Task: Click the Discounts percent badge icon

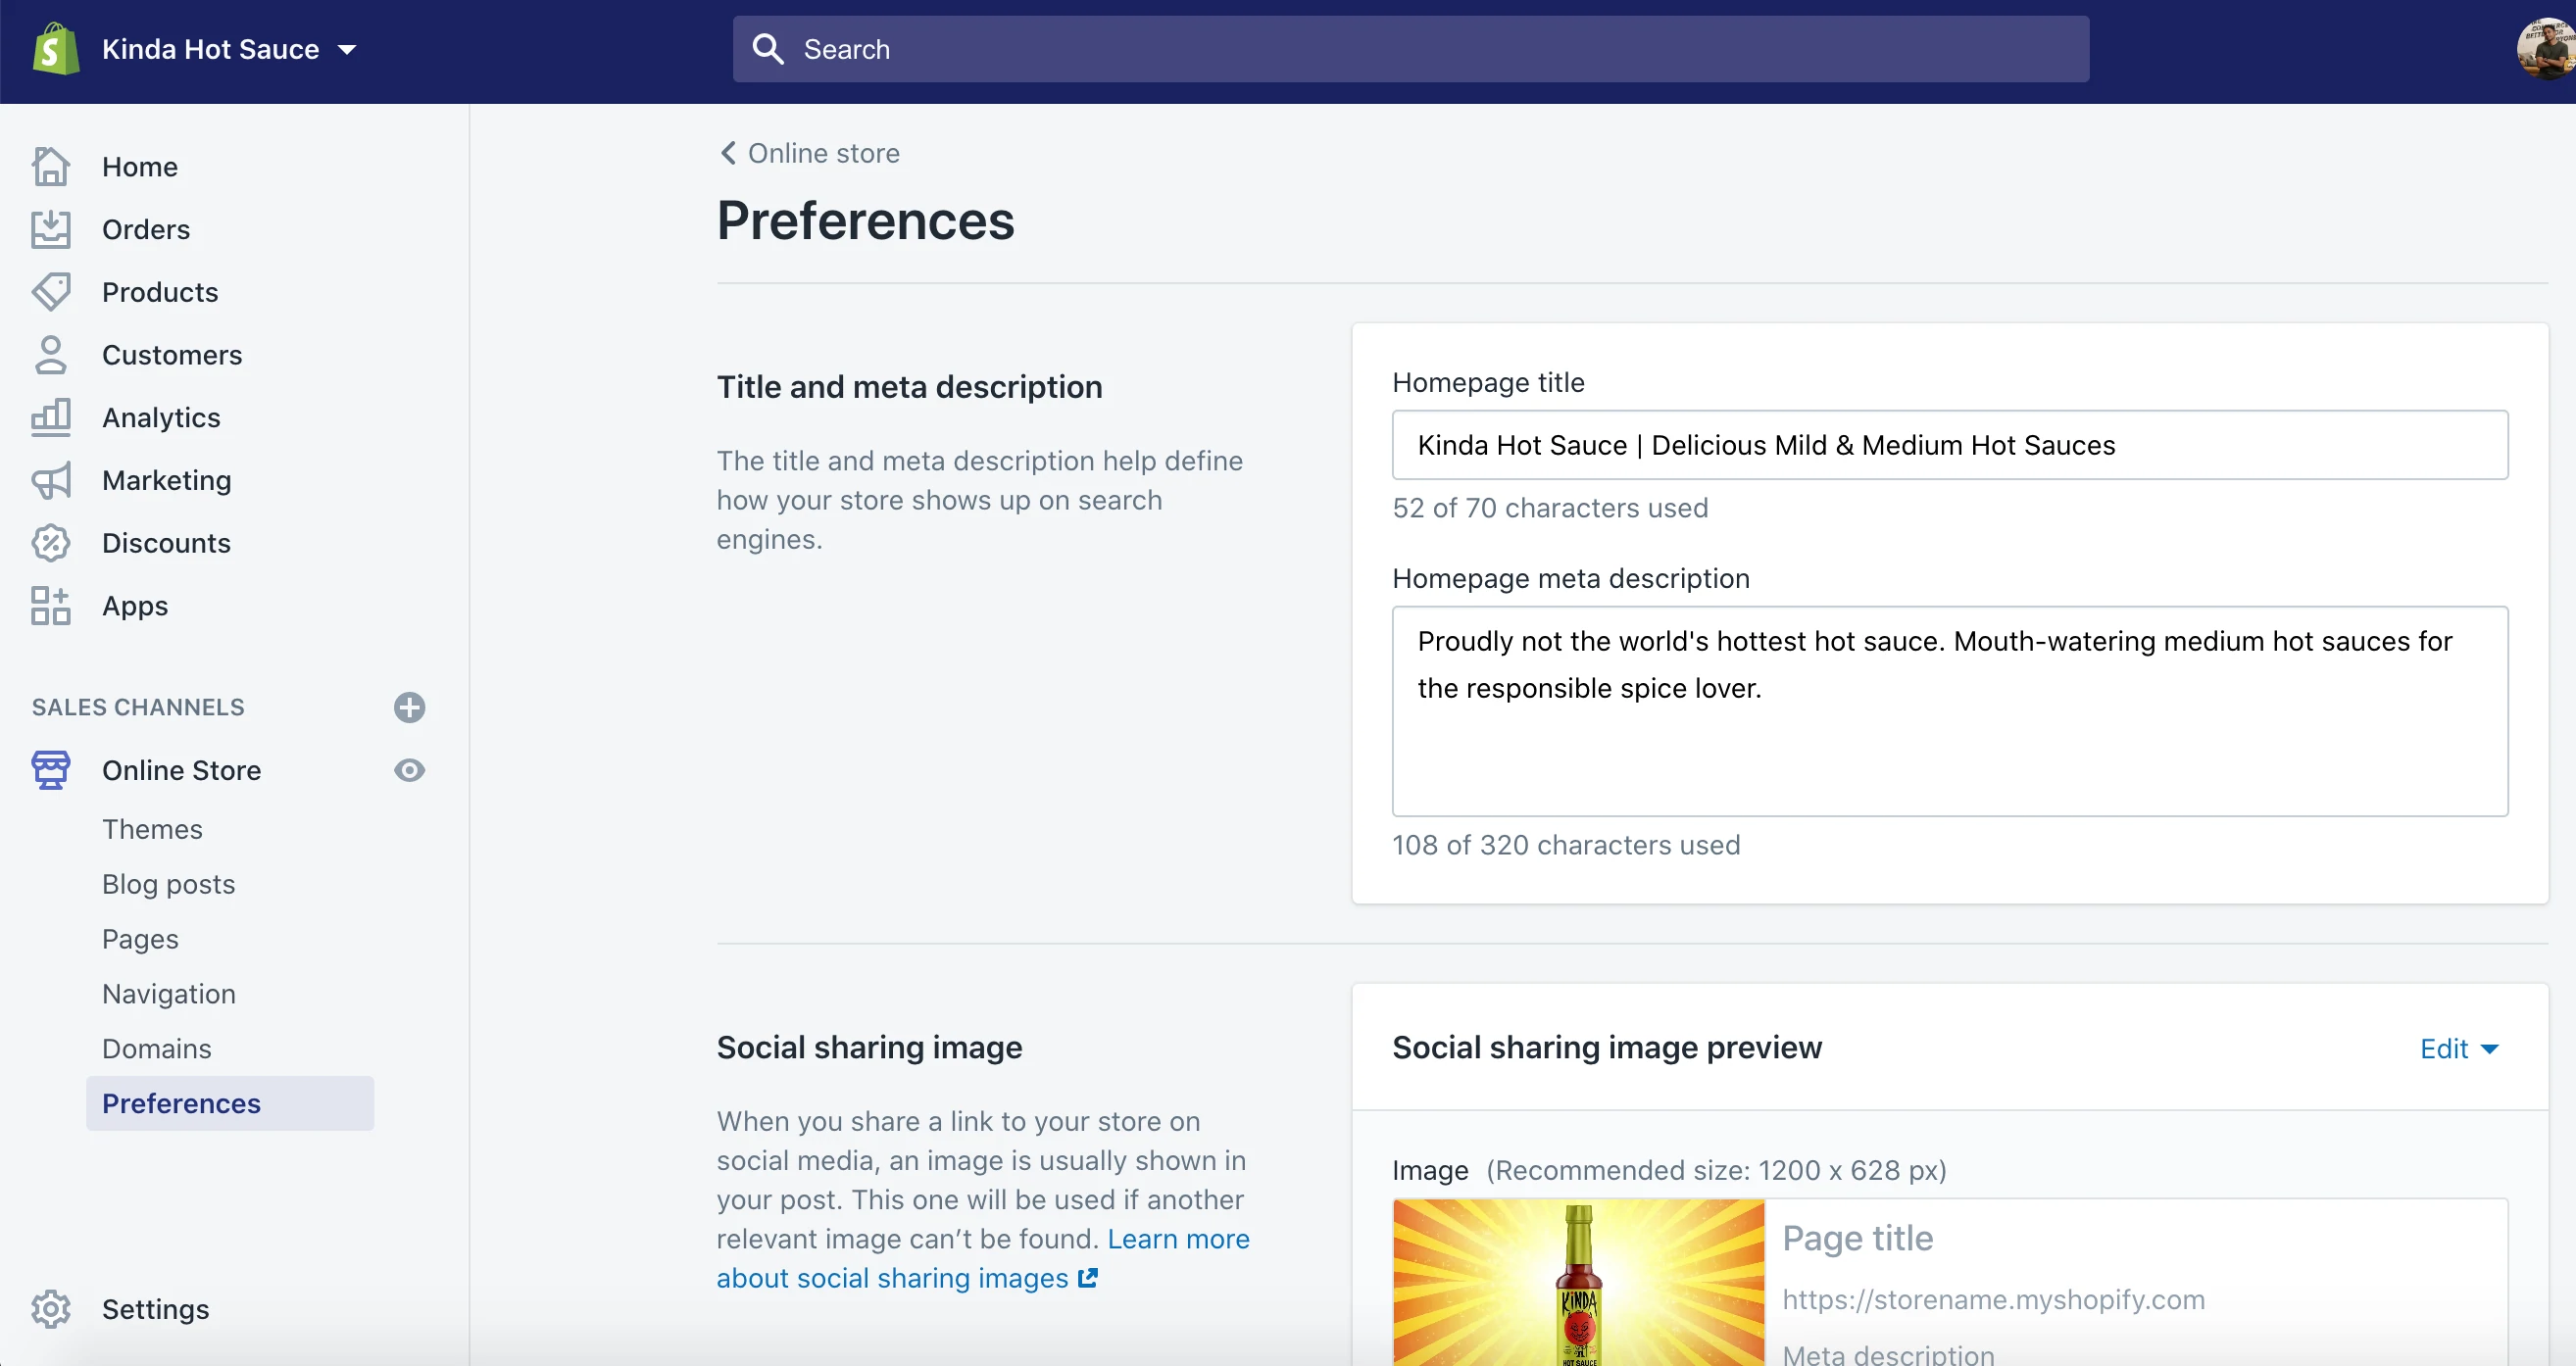Action: click(x=50, y=543)
